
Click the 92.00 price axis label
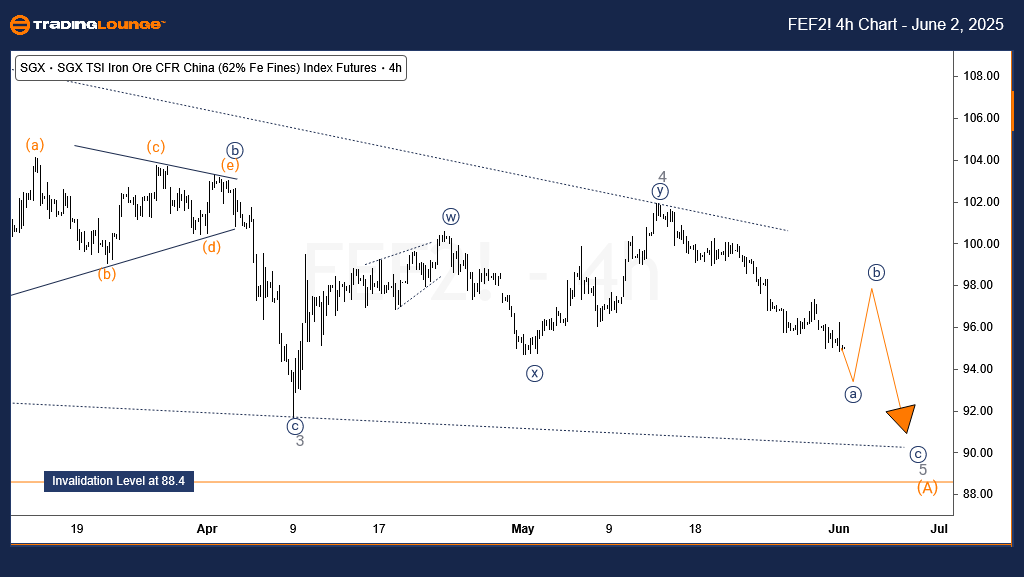[981, 411]
